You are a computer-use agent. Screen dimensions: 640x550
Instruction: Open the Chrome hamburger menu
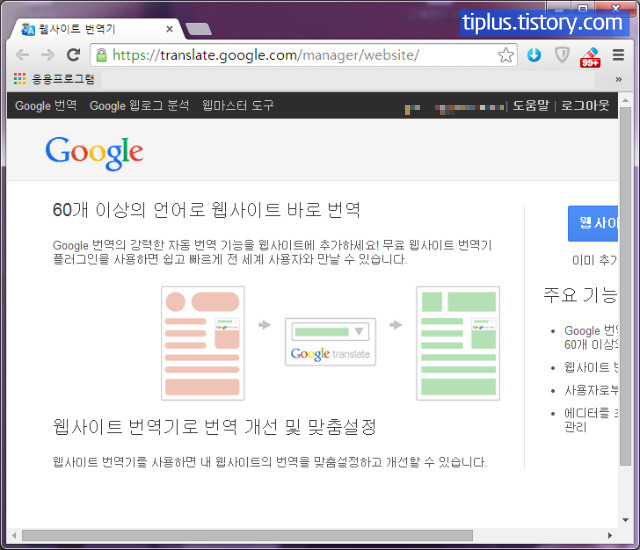[618, 55]
